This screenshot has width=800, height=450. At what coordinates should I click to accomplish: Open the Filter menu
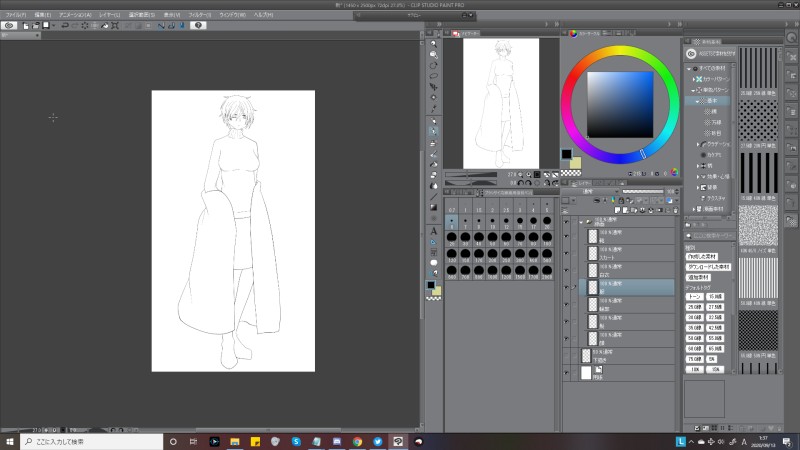(199, 15)
